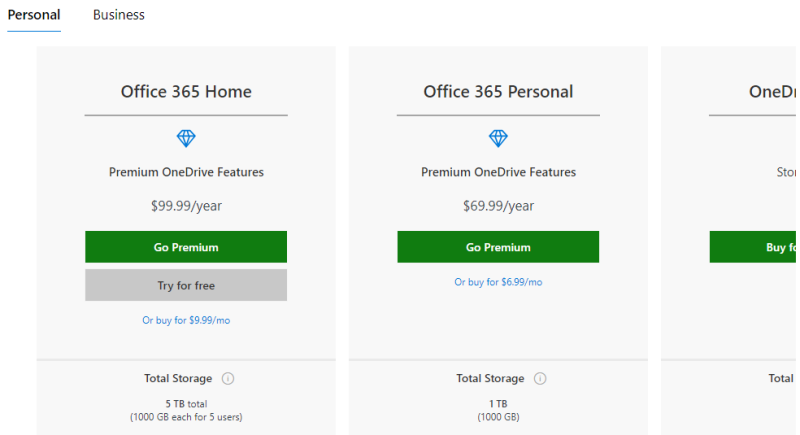
Task: Open the Total Storage info icon for Personal plan
Action: pyautogui.click(x=540, y=378)
